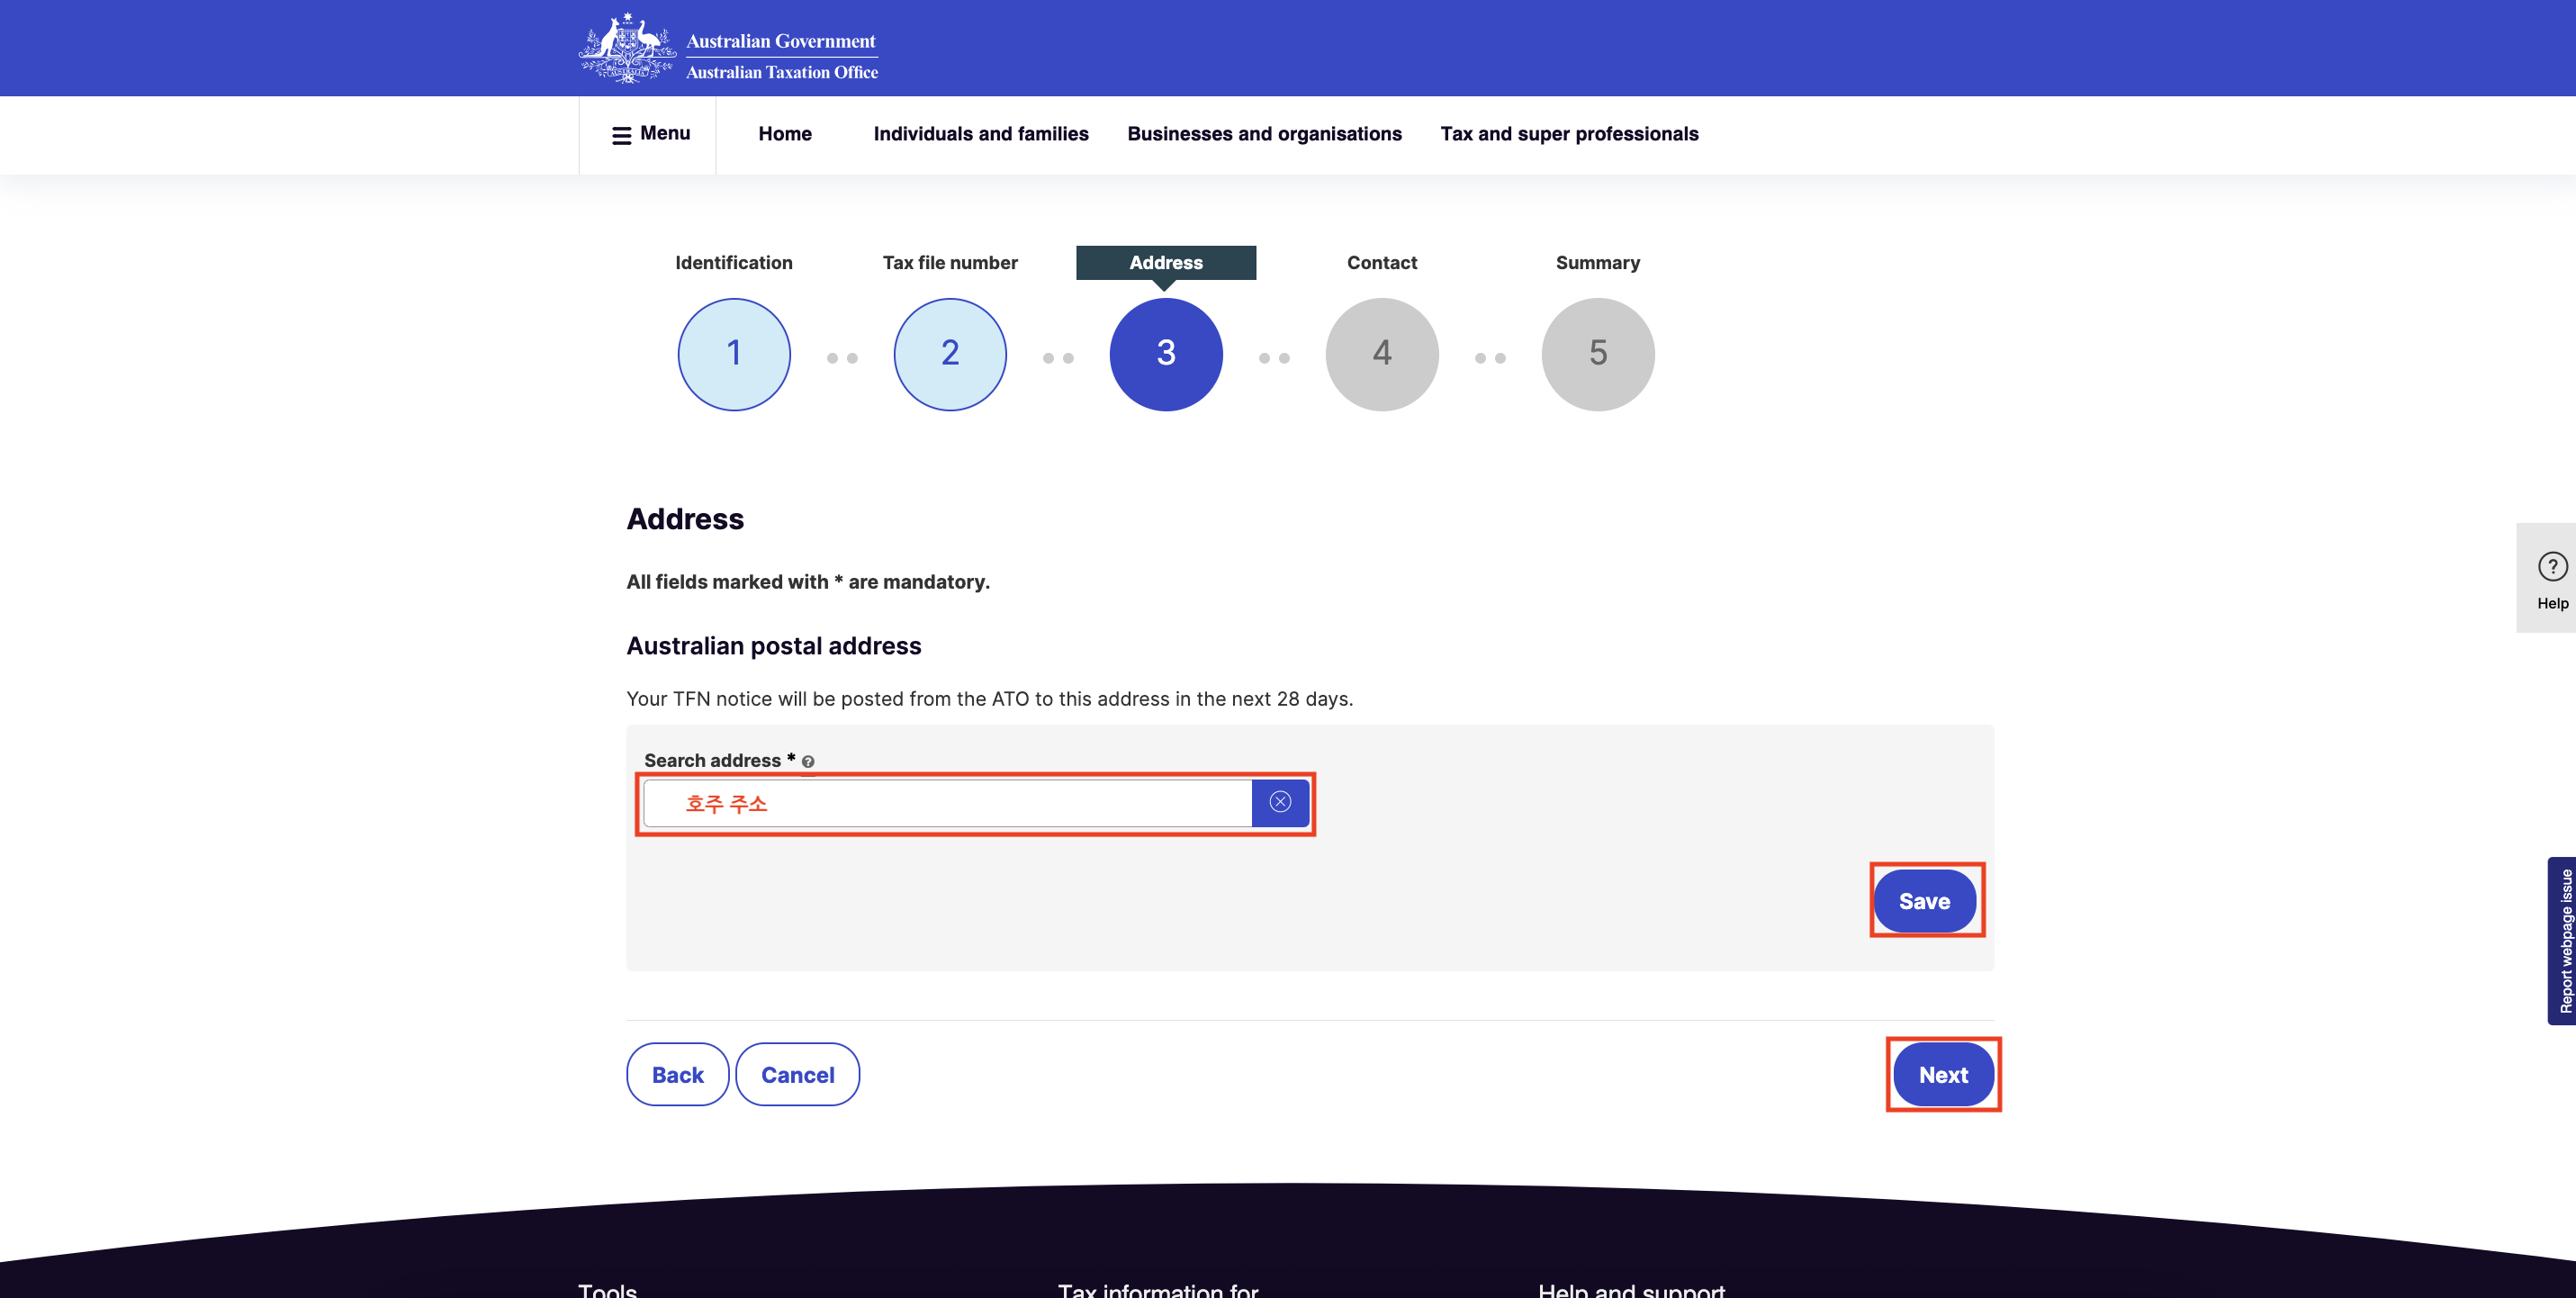Go to step 1 Identification circle
The width and height of the screenshot is (2576, 1298).
pos(734,354)
